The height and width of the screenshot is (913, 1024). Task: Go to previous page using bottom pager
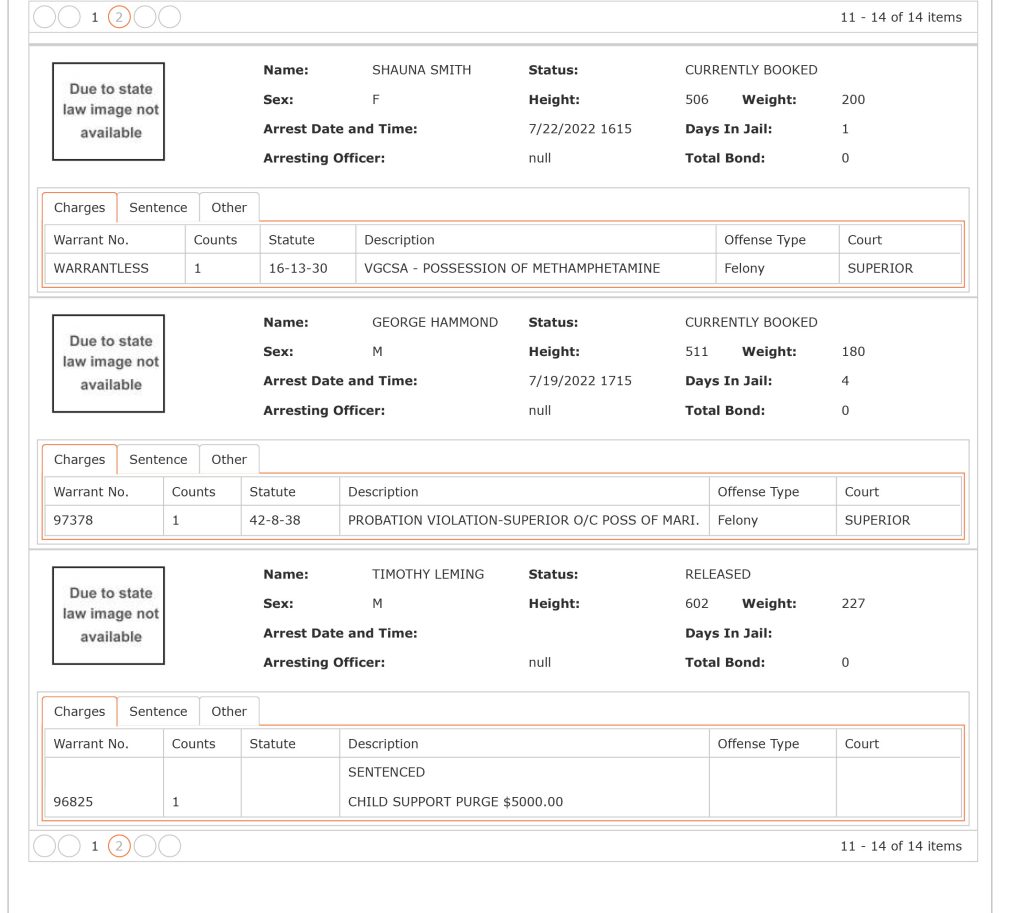[x=69, y=846]
